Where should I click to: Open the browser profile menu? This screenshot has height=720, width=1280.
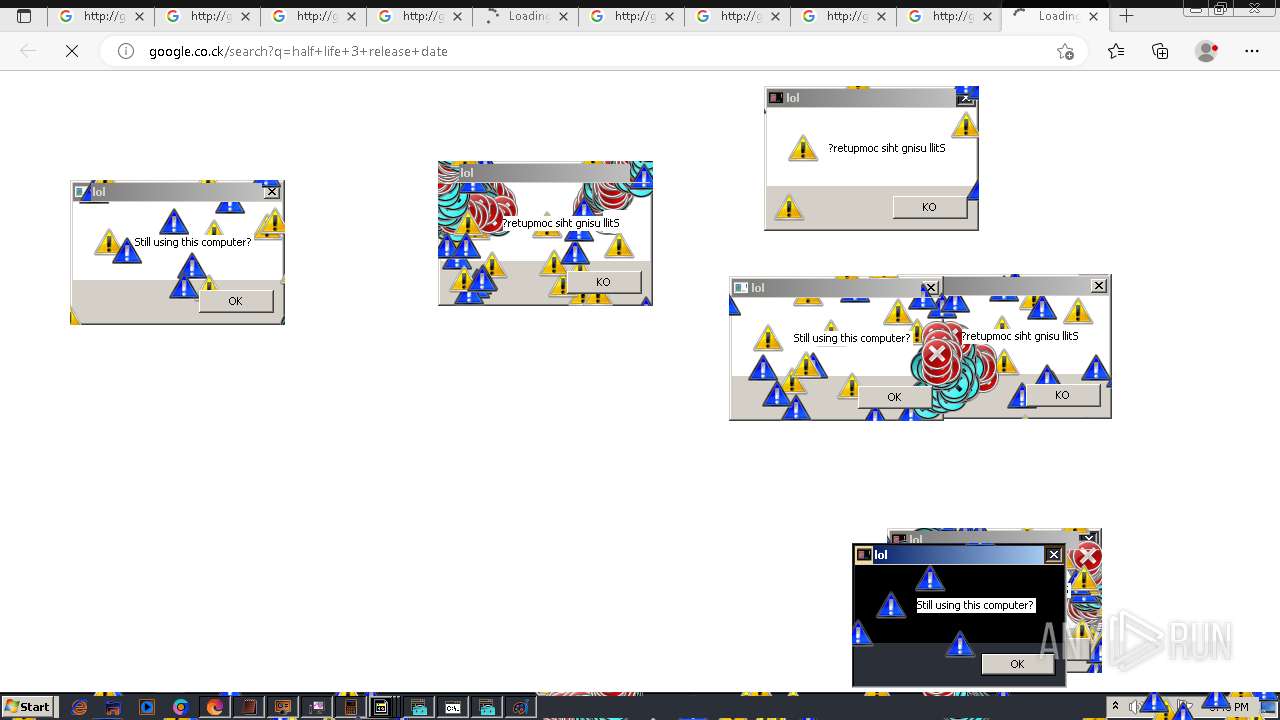(x=1207, y=51)
